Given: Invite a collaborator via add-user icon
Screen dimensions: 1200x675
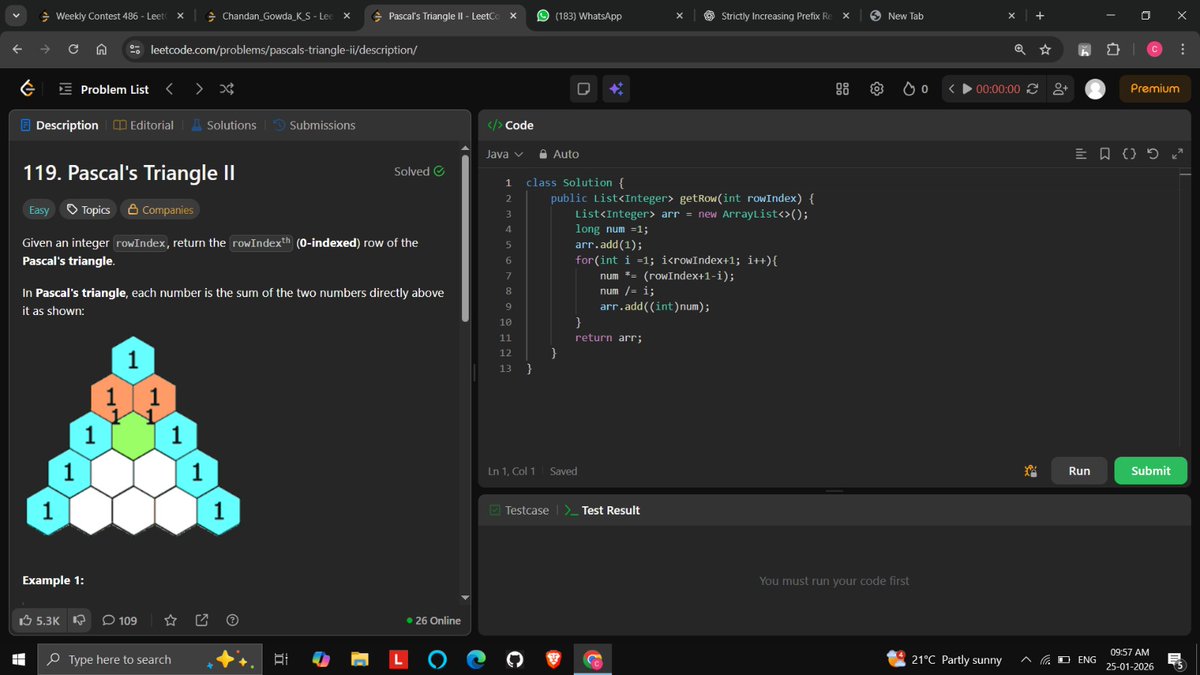Looking at the screenshot, I should 1061,89.
